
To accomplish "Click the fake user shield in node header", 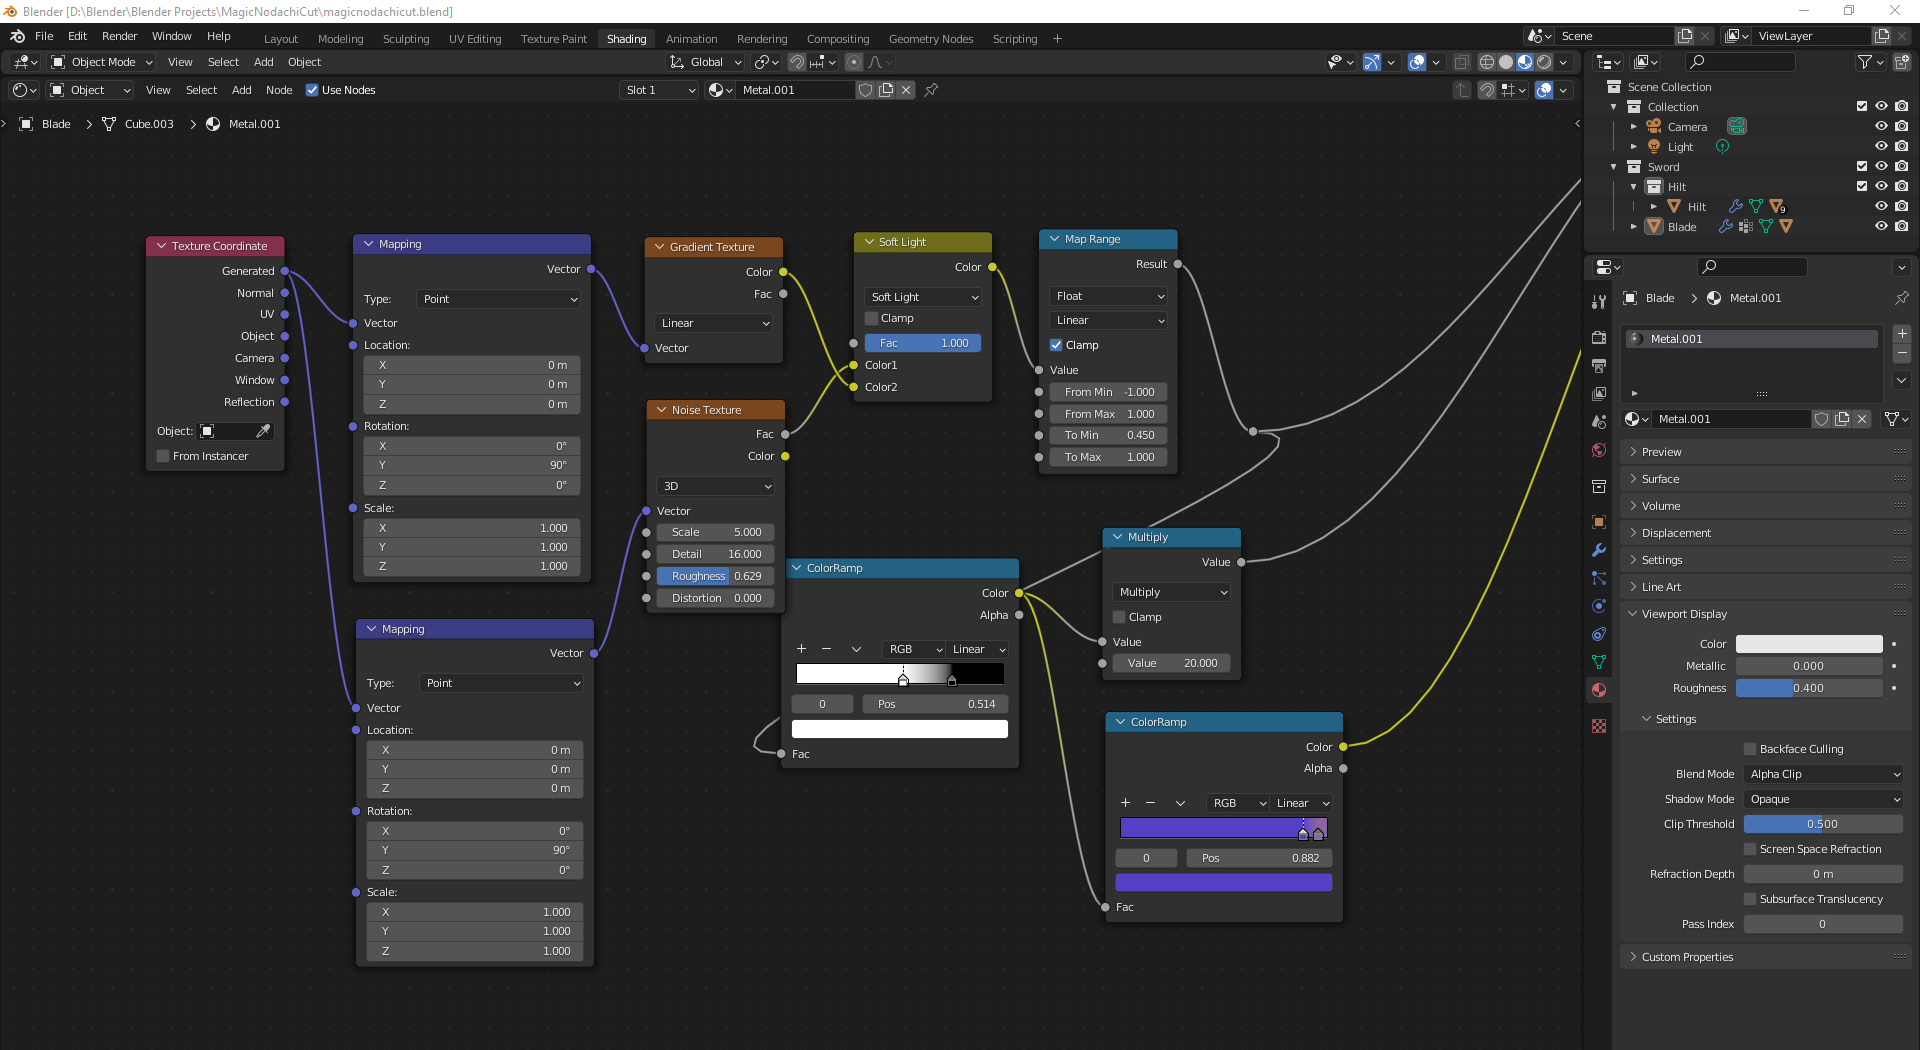I will pyautogui.click(x=866, y=90).
